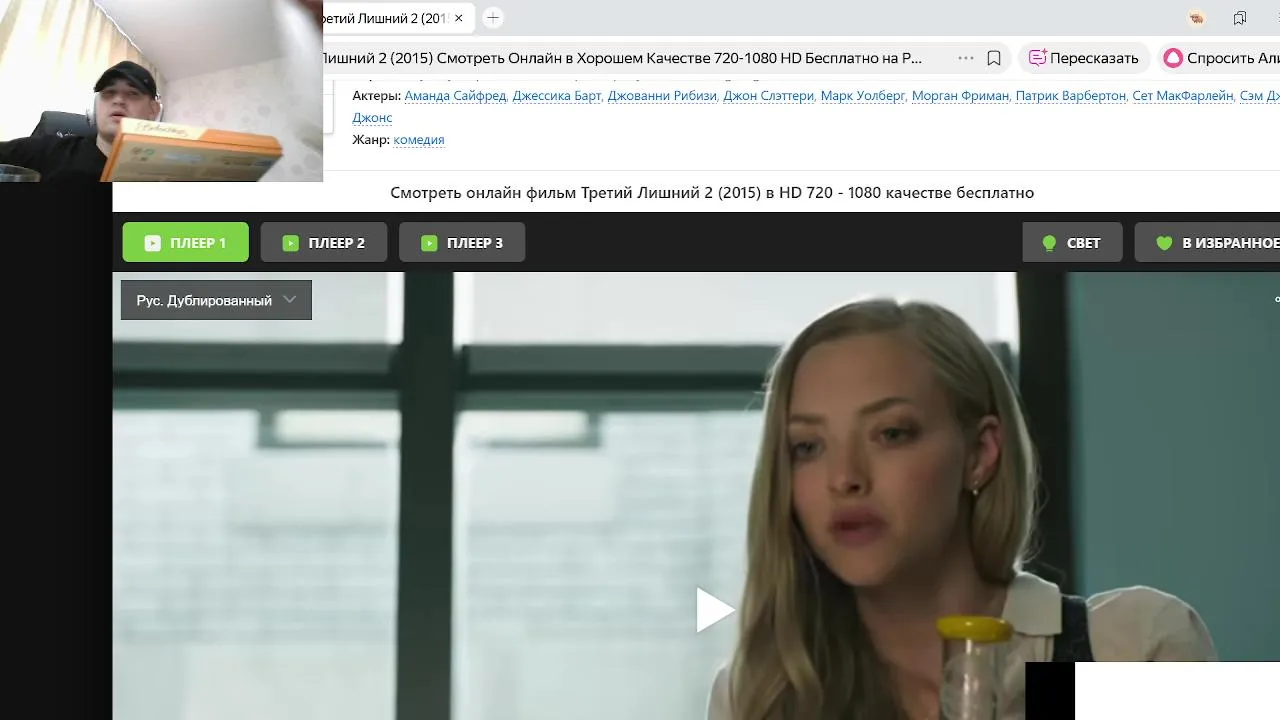Viewport: 1280px width, 720px height.
Task: Add movie via В ИЗБРАННОЕ button
Action: pos(1207,242)
